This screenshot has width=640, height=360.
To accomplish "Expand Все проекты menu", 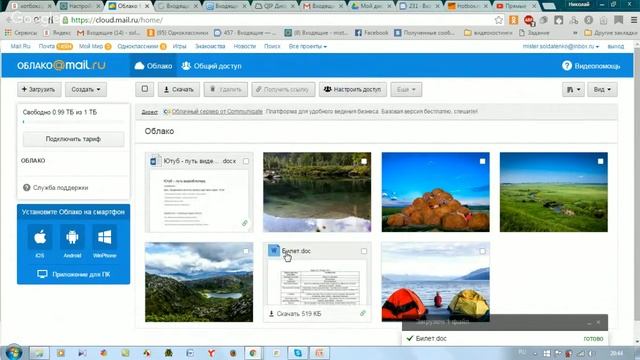I will [x=308, y=47].
